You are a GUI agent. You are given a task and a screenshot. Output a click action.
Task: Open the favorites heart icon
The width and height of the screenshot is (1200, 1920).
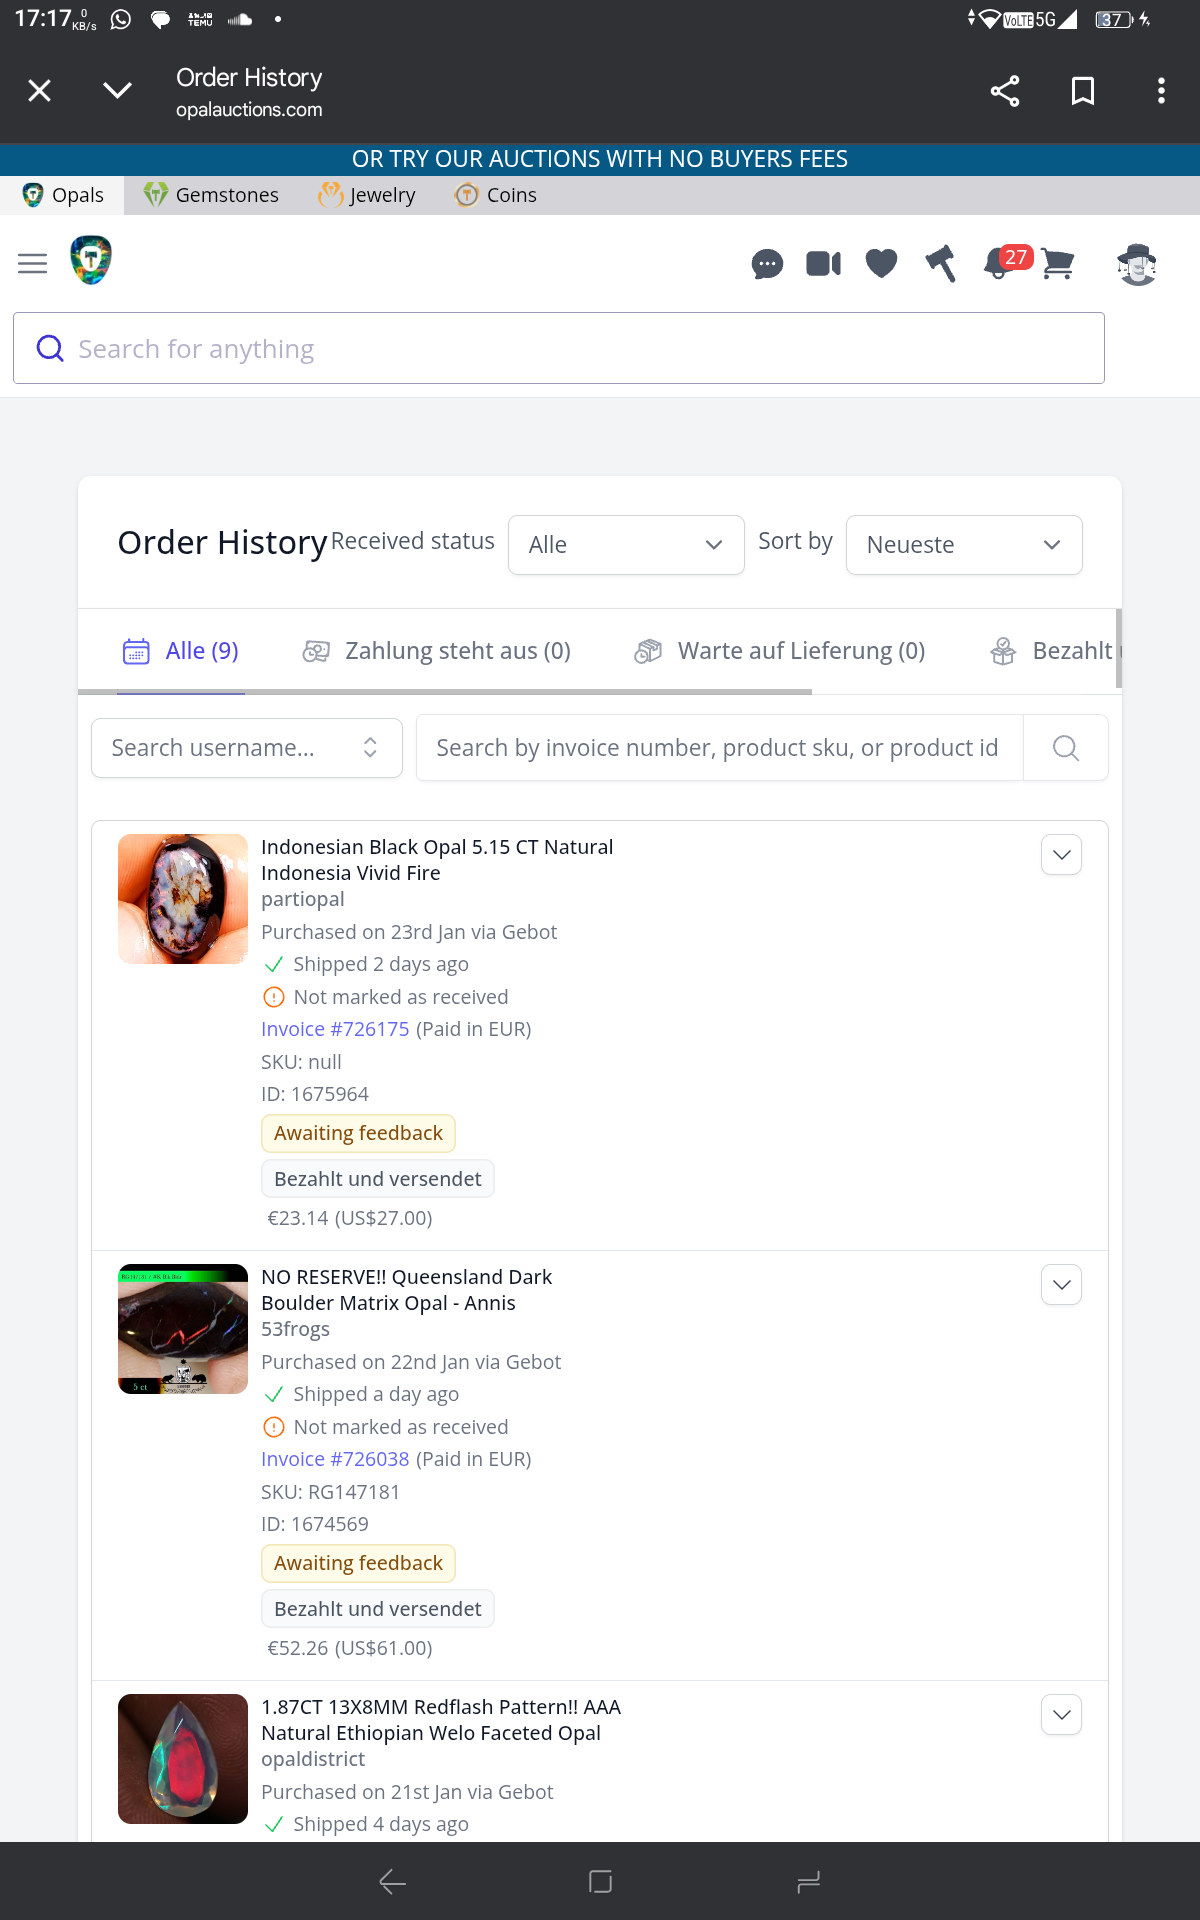click(881, 264)
